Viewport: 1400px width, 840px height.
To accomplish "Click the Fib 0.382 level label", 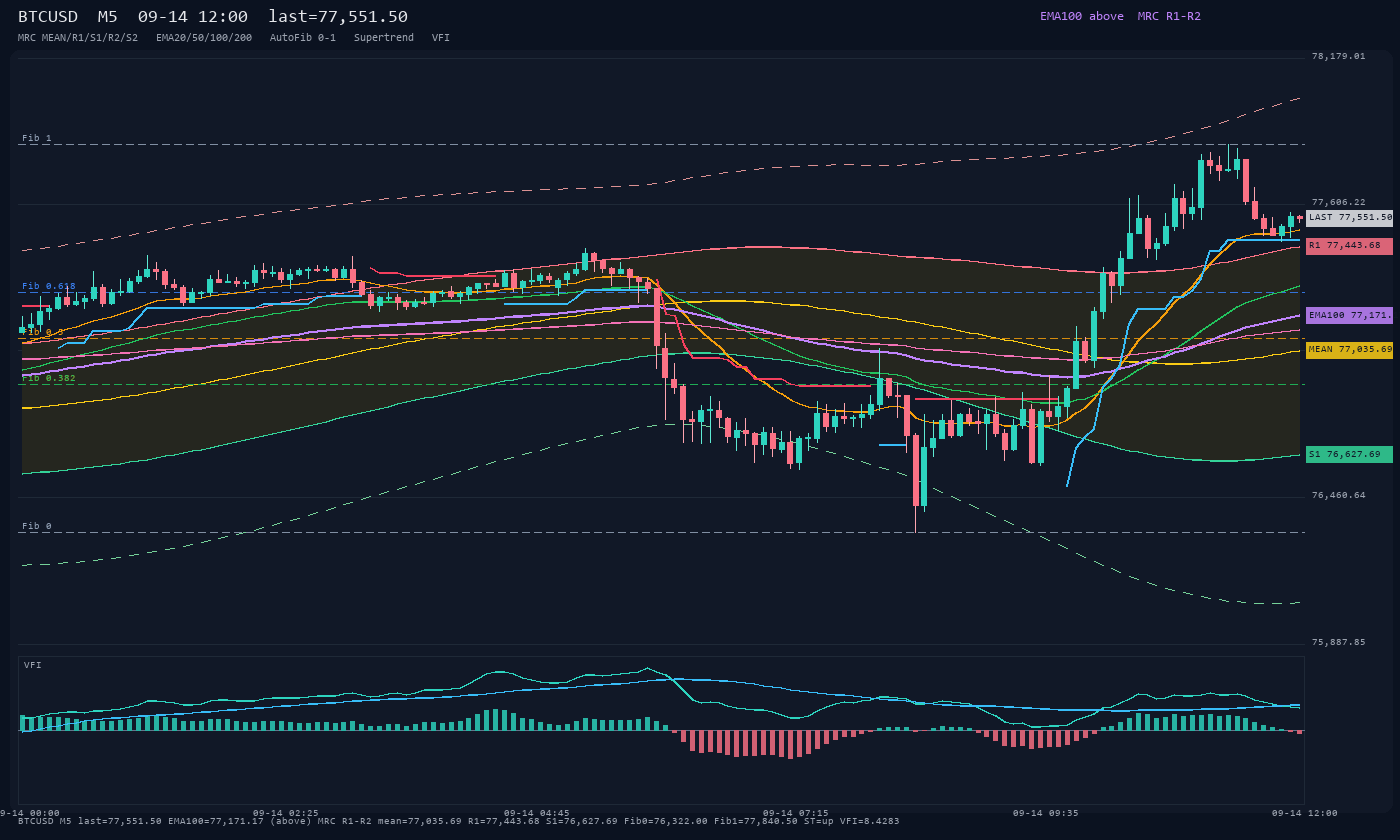I will point(49,378).
